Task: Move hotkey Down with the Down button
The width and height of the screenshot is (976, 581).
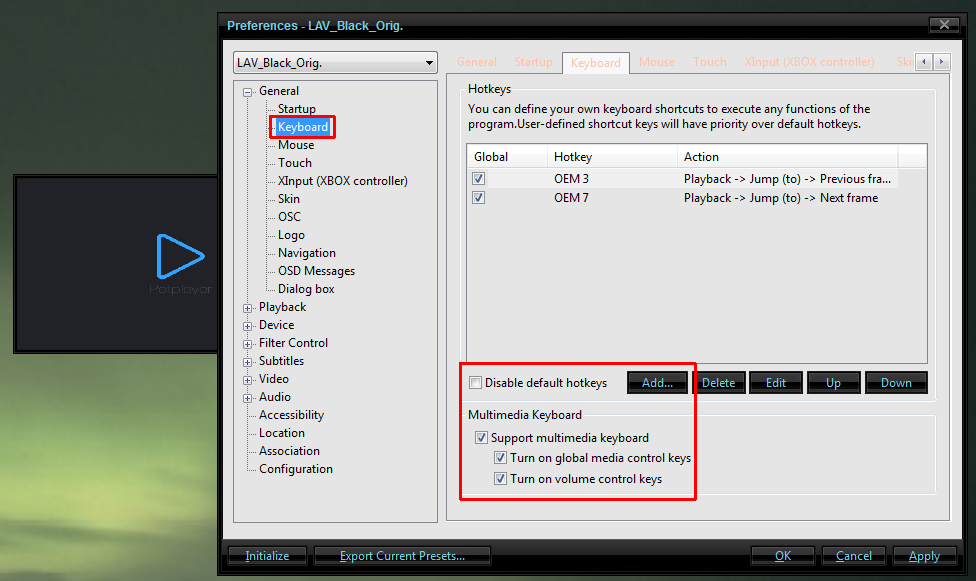Action: [896, 383]
